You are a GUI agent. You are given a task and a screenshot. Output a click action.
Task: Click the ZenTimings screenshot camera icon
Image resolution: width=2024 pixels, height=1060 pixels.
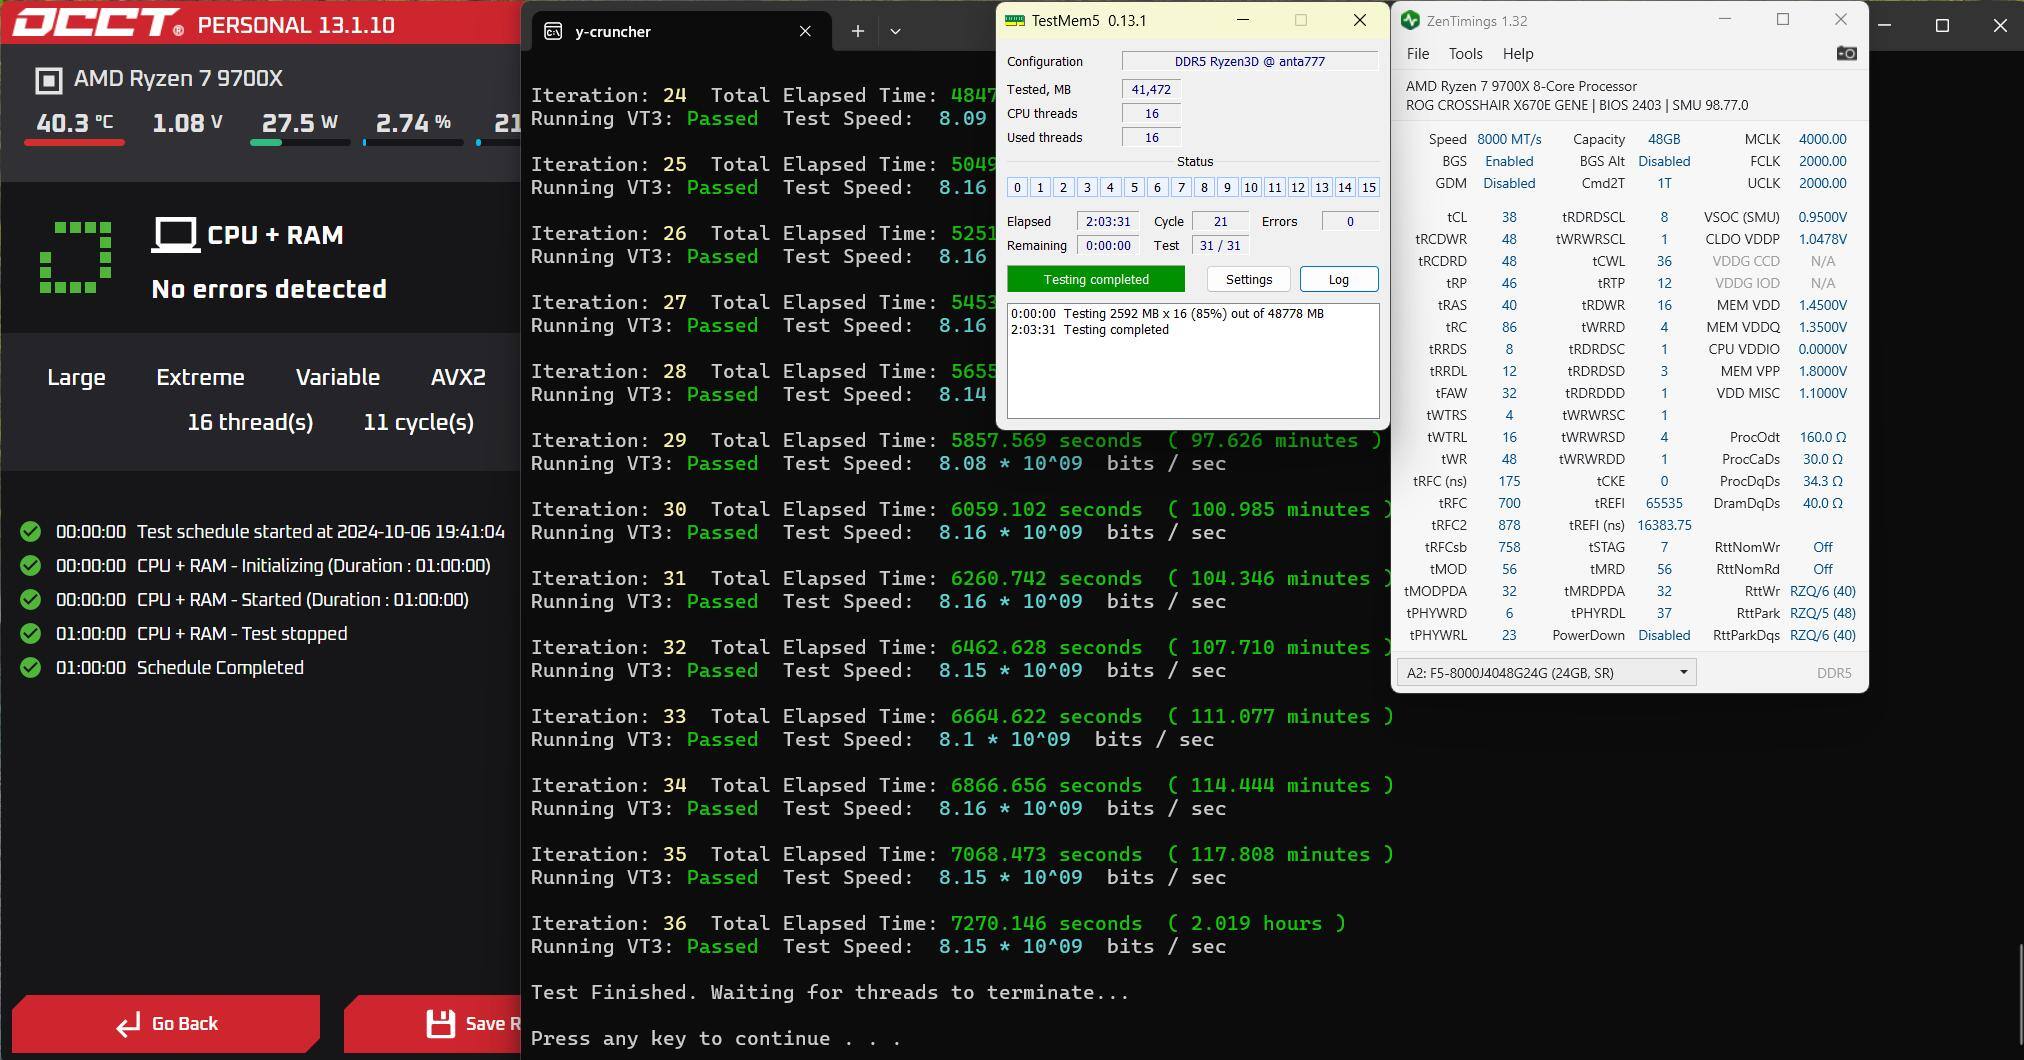coord(1846,54)
